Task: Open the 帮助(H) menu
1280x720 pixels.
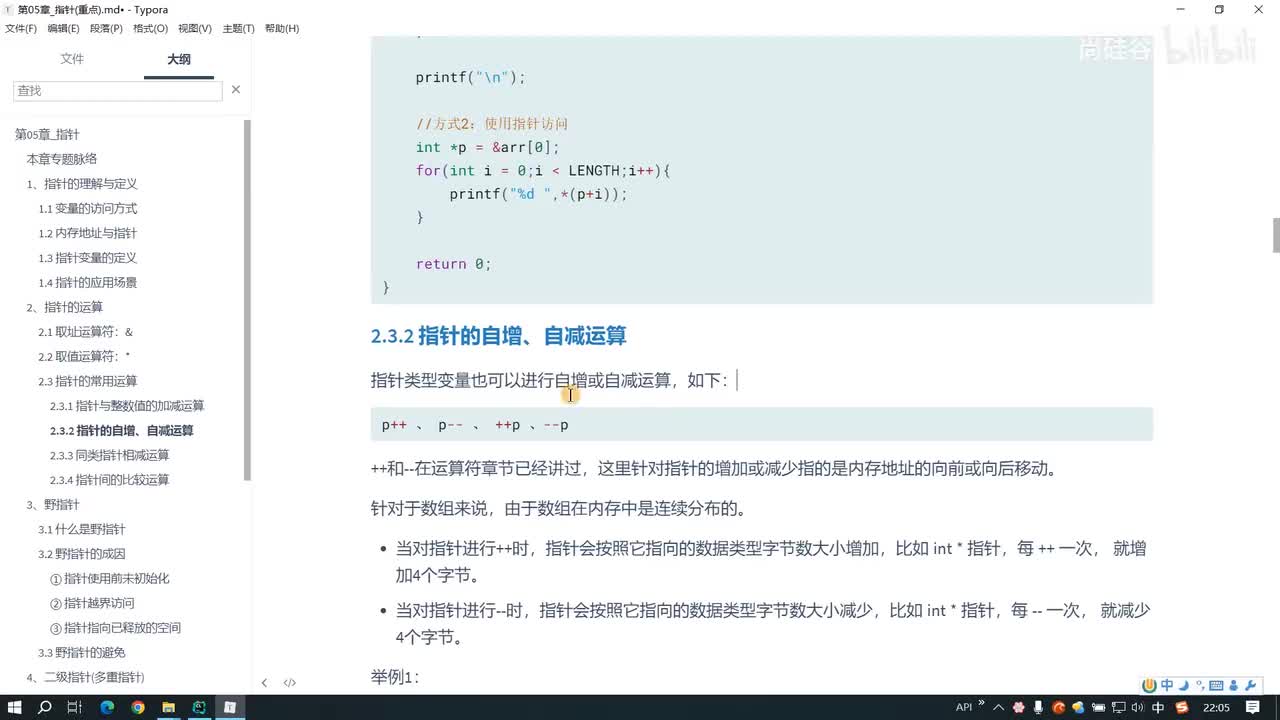Action: [x=282, y=29]
